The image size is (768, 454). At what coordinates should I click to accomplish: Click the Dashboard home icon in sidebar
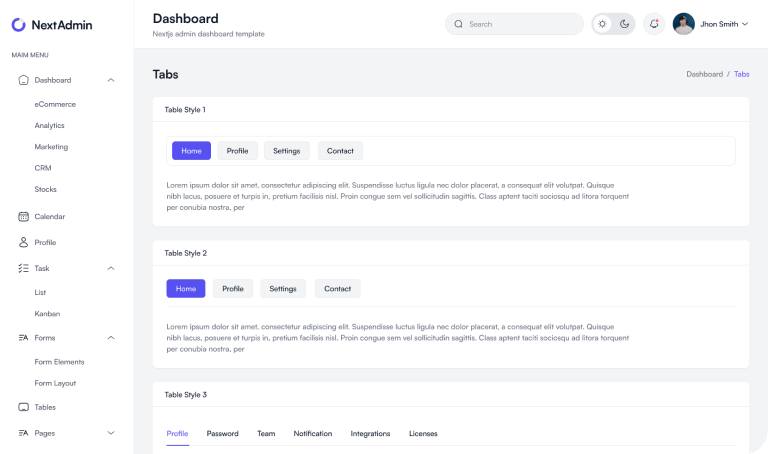click(23, 80)
